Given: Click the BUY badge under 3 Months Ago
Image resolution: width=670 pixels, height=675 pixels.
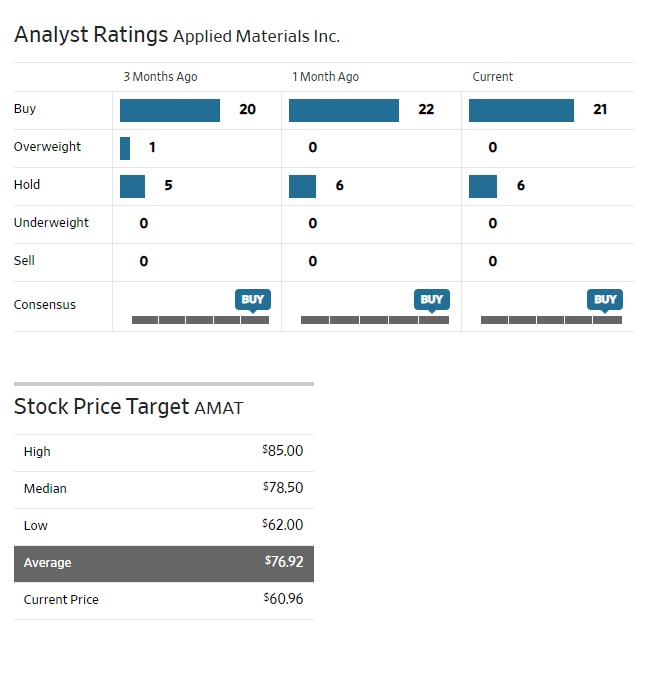Looking at the screenshot, I should pyautogui.click(x=252, y=299).
